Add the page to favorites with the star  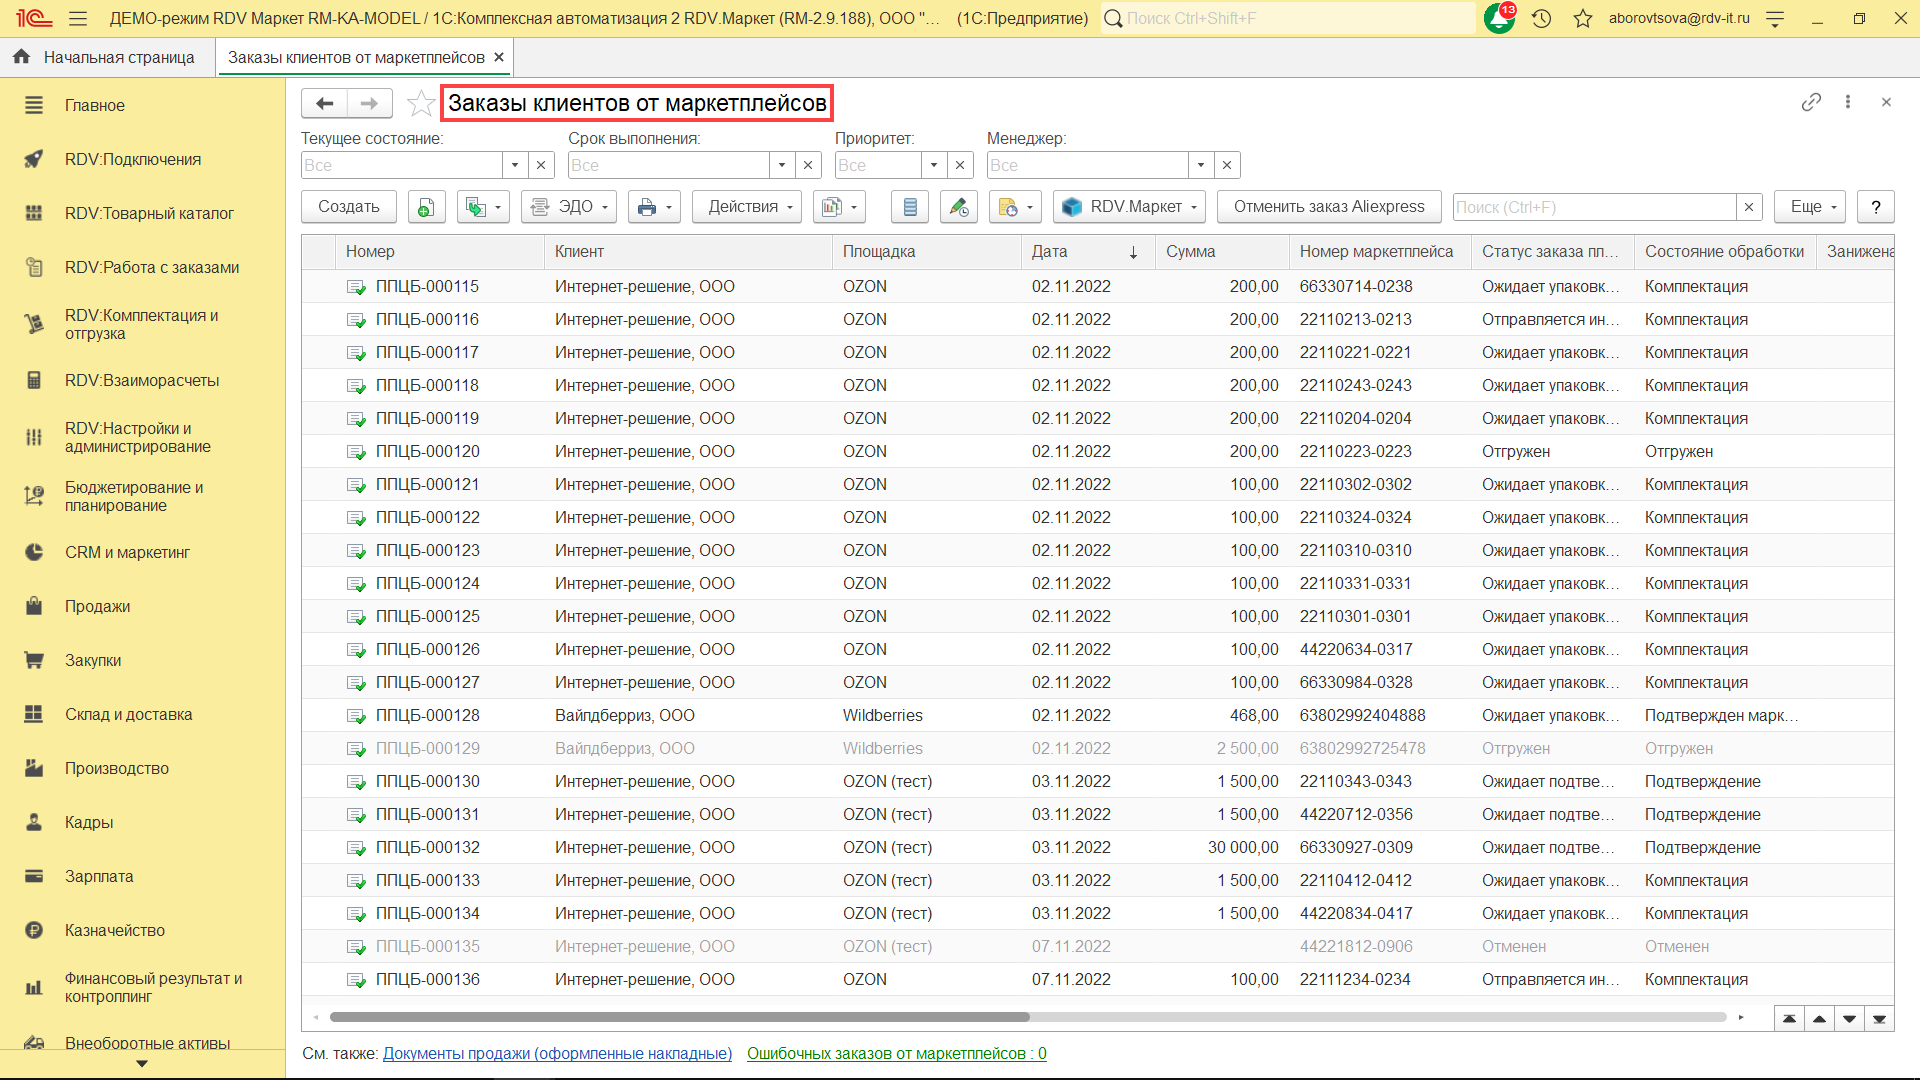pyautogui.click(x=421, y=103)
